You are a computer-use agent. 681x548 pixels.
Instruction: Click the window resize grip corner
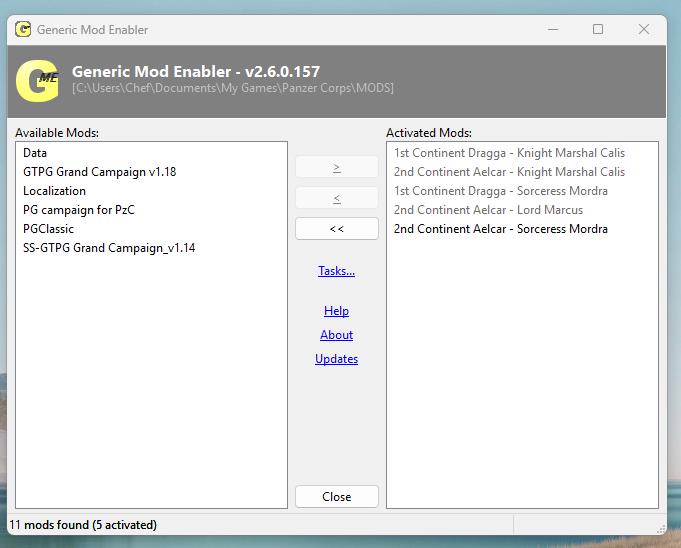[x=661, y=529]
